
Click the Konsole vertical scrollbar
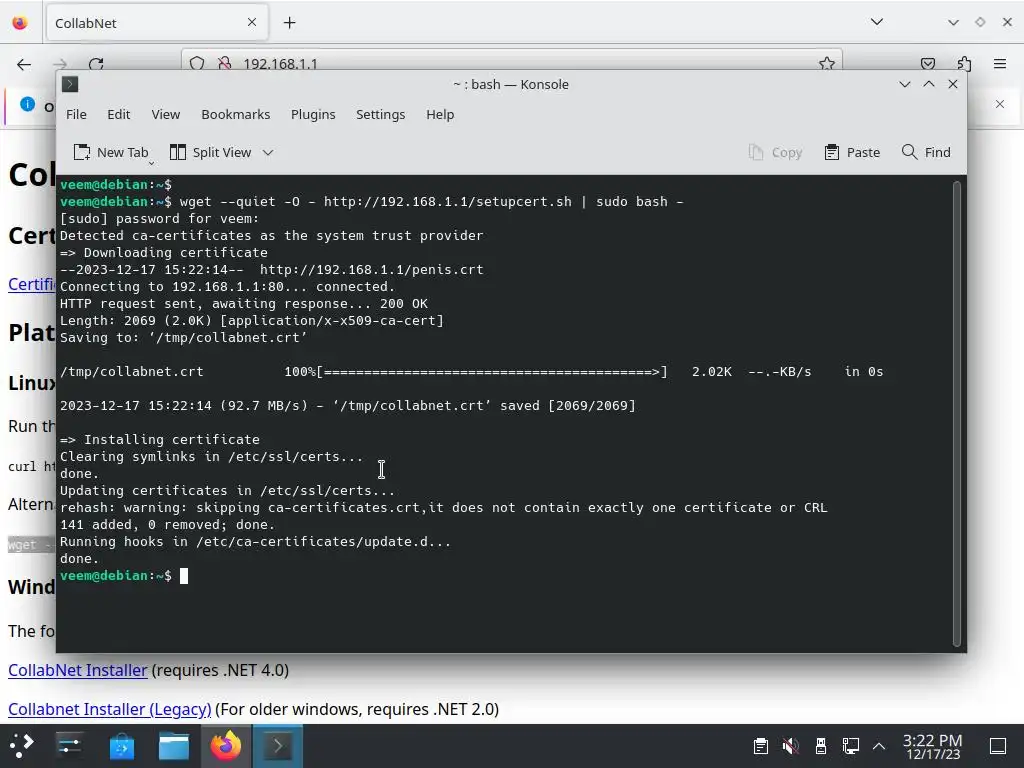point(957,413)
